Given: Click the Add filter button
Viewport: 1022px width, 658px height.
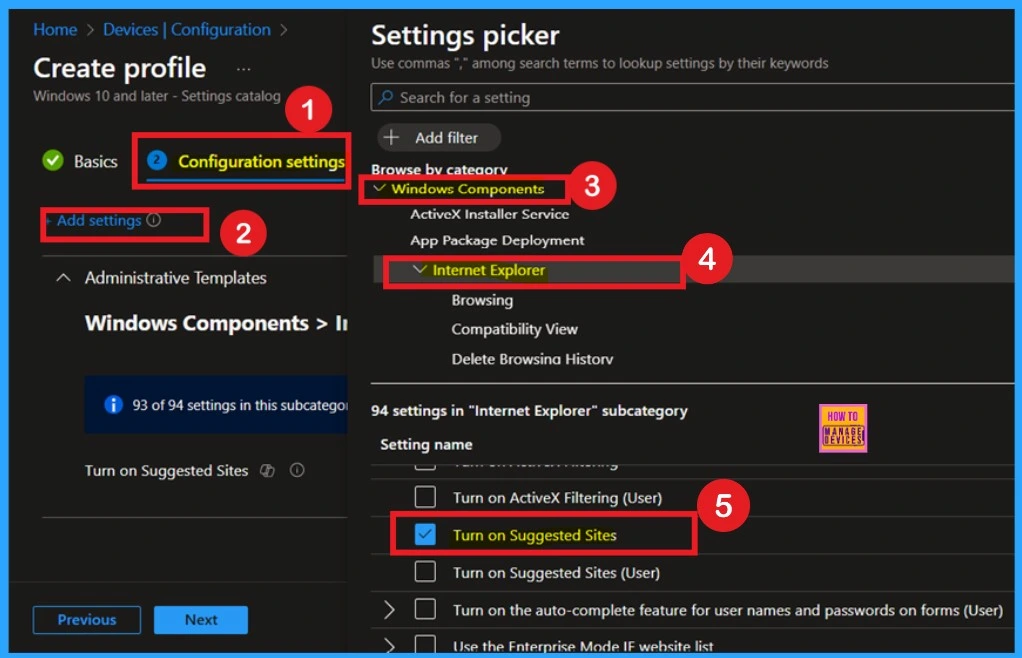Looking at the screenshot, I should (x=439, y=137).
